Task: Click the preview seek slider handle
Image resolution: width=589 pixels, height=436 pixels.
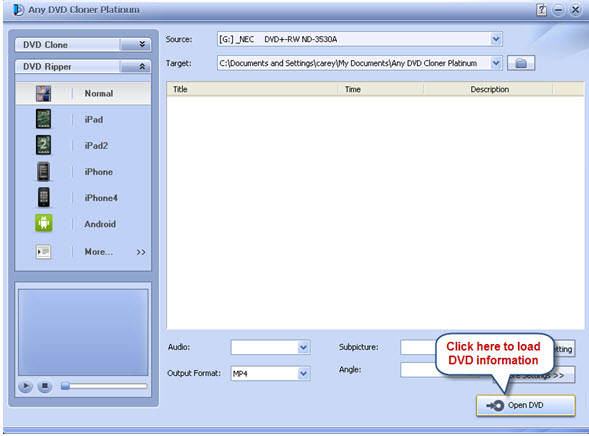Action: [65, 386]
